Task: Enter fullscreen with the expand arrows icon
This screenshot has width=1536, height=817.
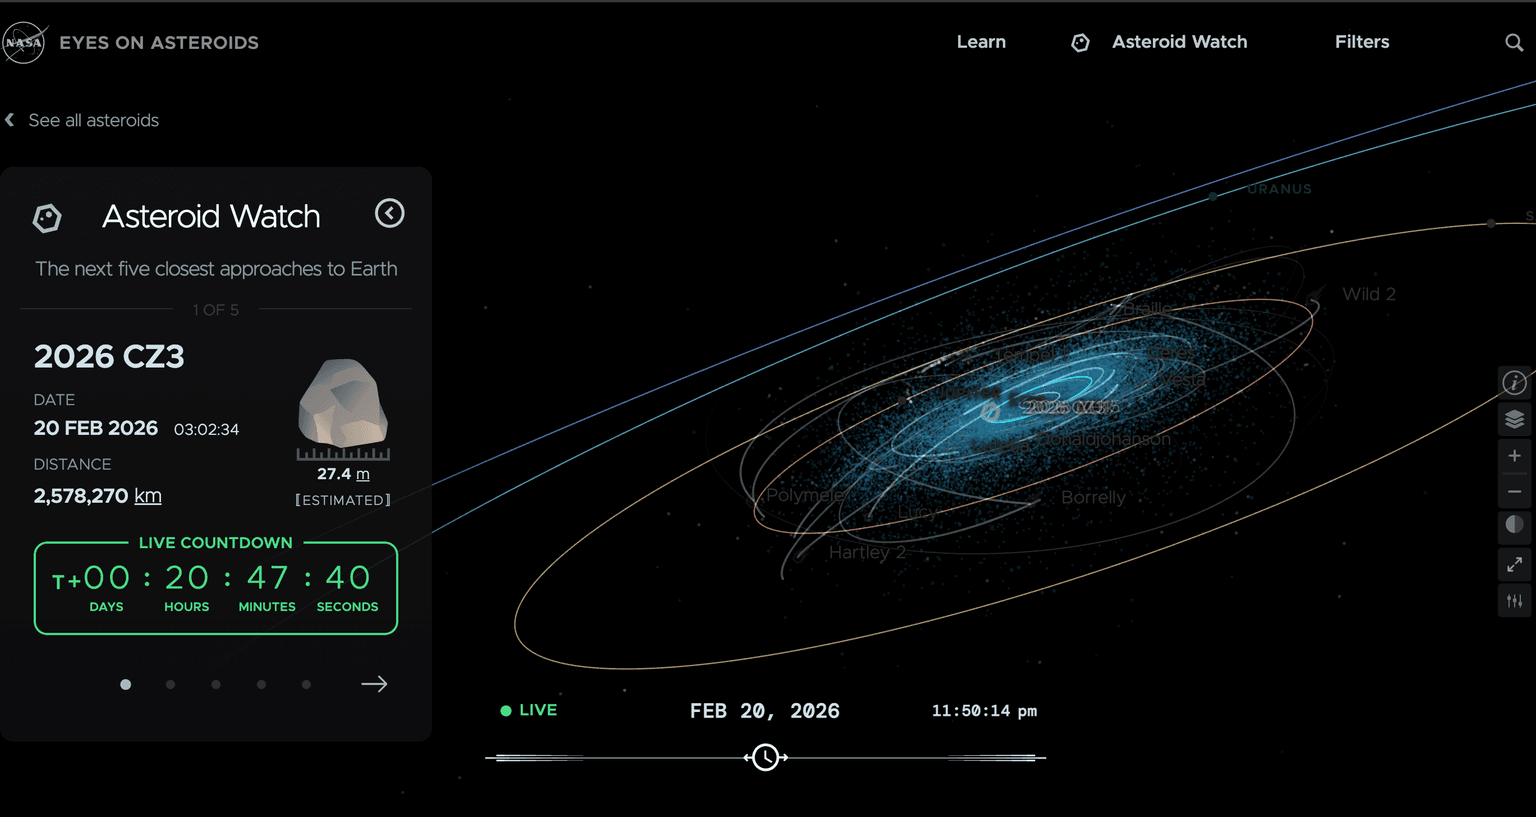Action: tap(1514, 565)
